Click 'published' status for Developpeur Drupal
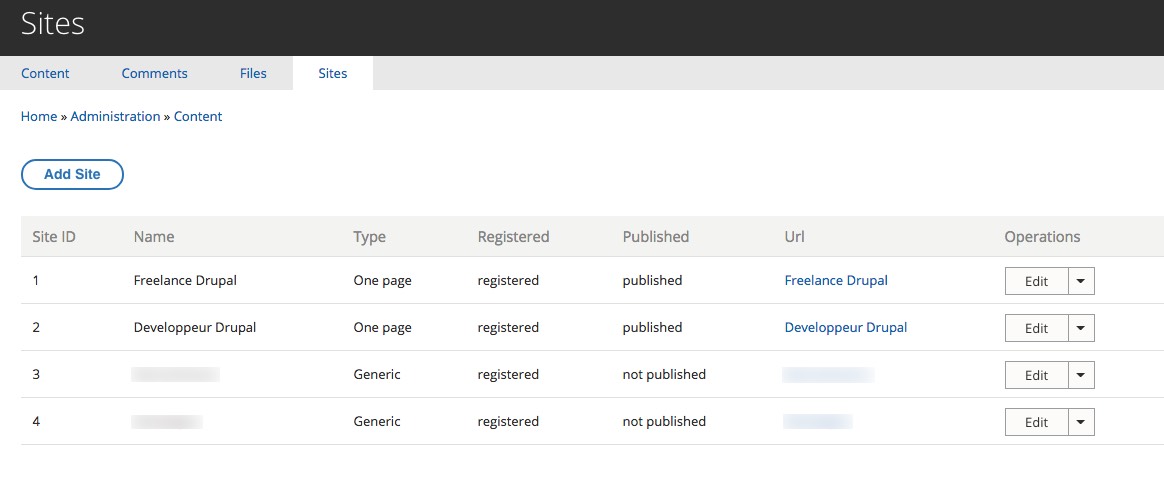Image resolution: width=1164 pixels, height=484 pixels. click(653, 327)
